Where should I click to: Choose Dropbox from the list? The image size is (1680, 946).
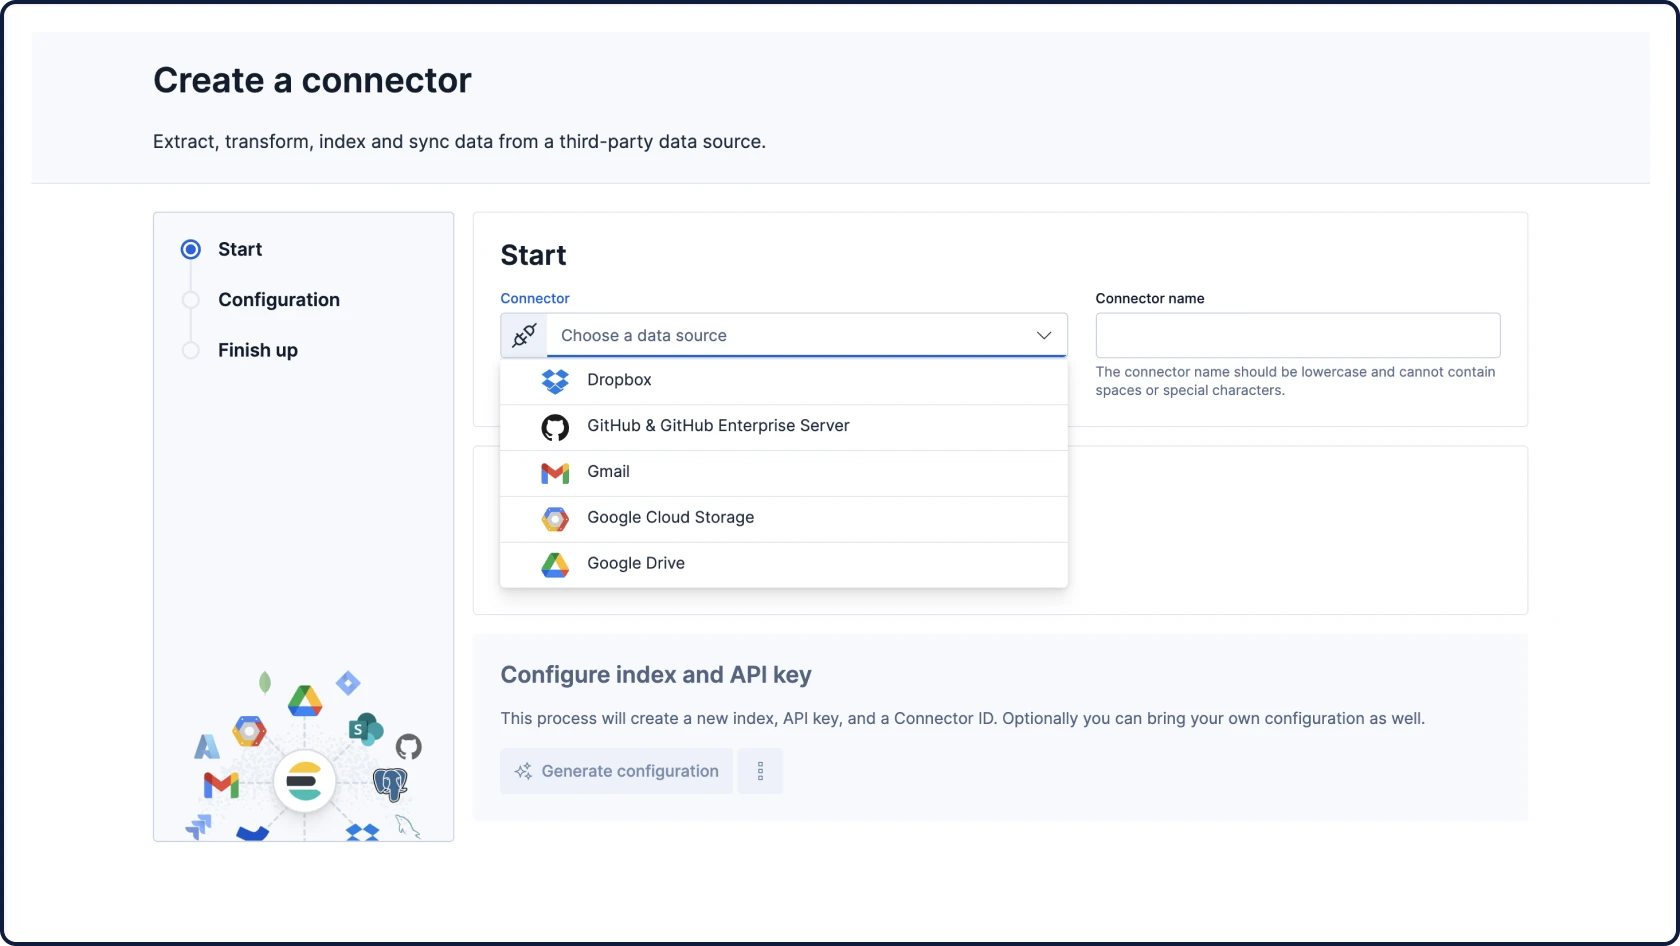(784, 381)
